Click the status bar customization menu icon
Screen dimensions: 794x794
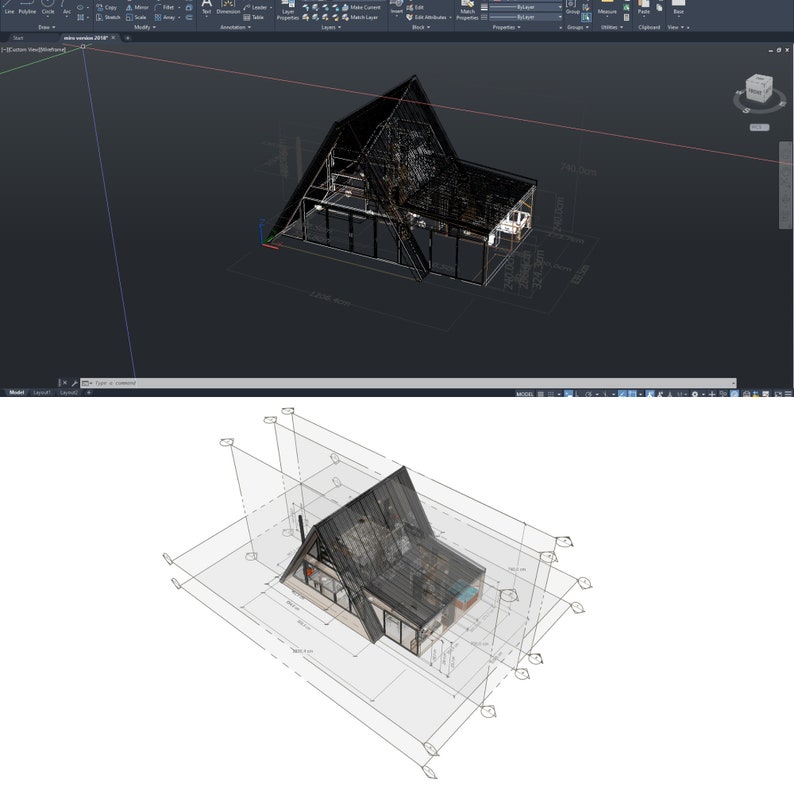point(788,393)
